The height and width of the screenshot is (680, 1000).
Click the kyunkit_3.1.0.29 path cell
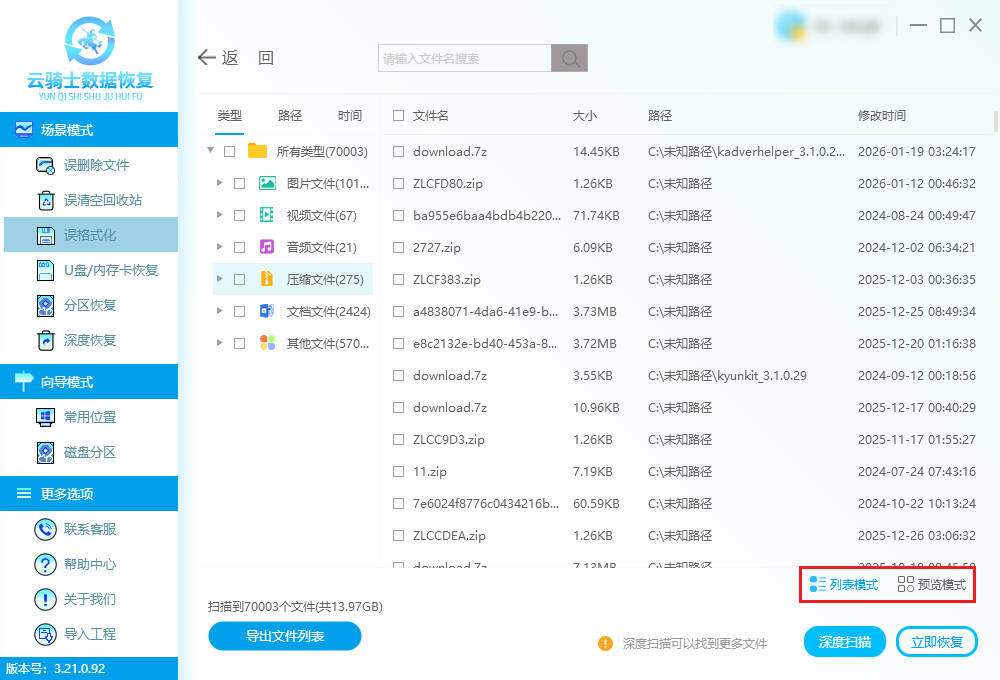click(x=727, y=376)
